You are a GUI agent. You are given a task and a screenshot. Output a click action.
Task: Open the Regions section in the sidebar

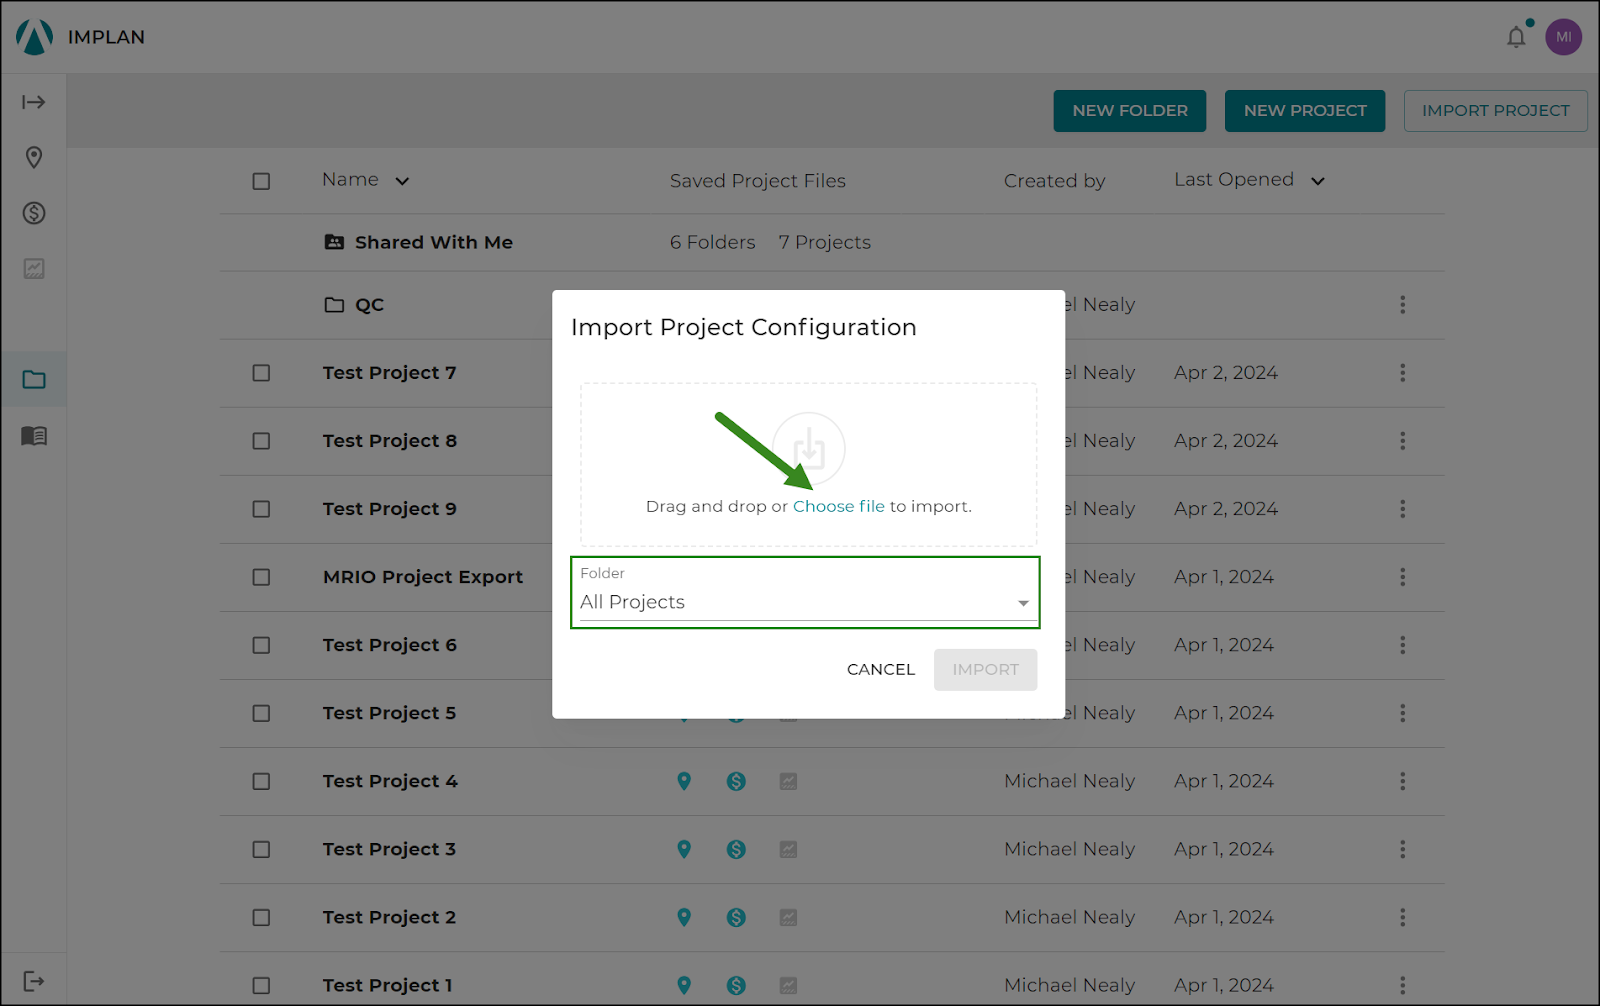pos(34,157)
